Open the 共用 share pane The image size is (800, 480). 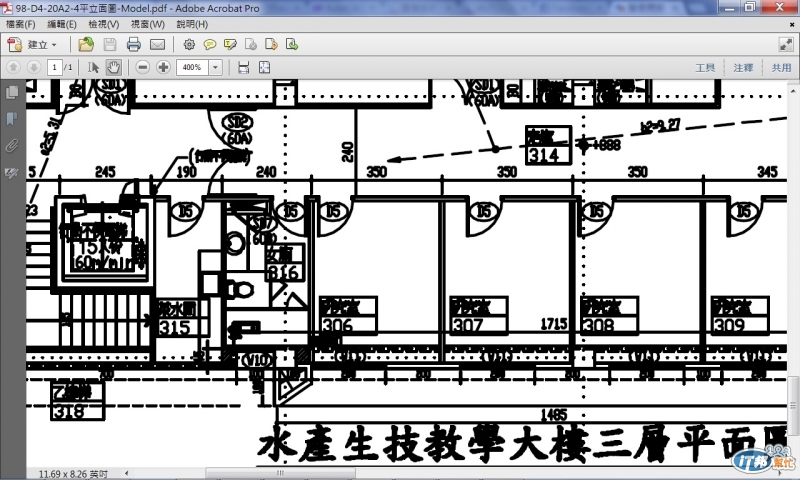point(781,68)
